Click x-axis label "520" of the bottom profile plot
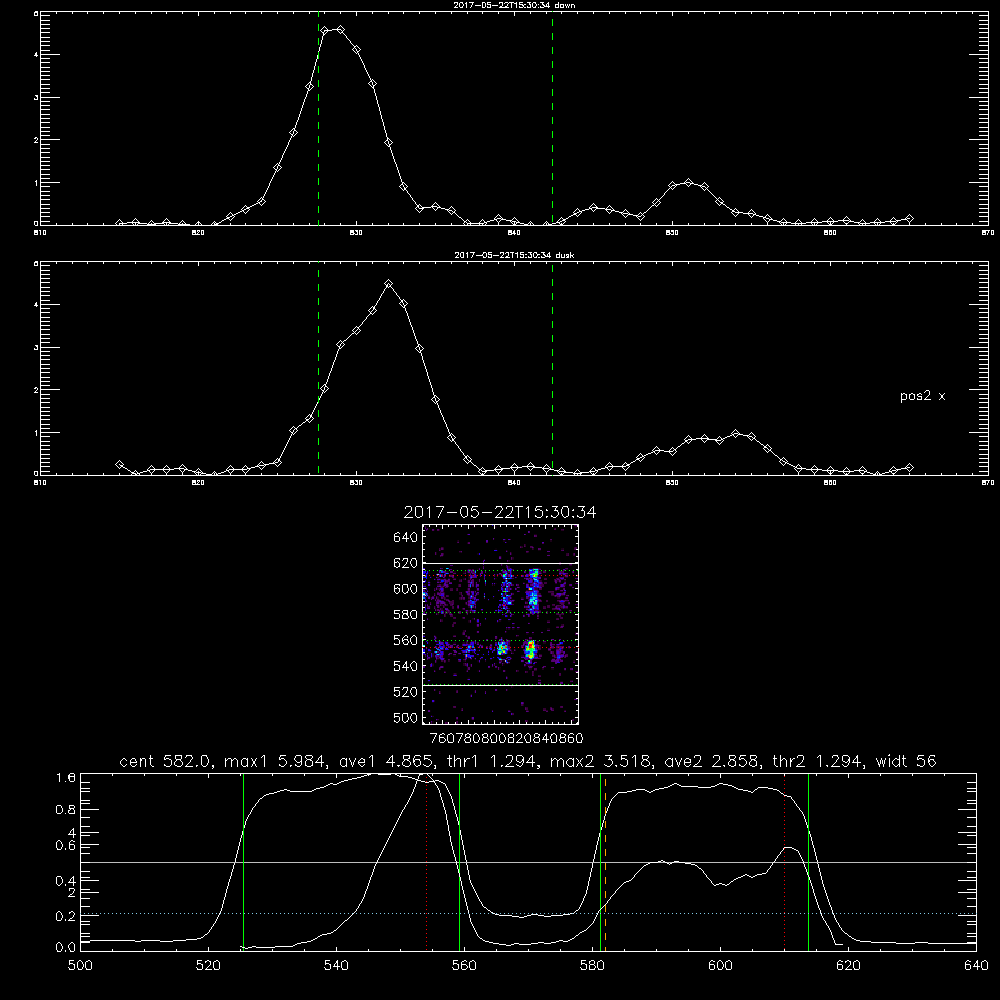 pos(208,966)
